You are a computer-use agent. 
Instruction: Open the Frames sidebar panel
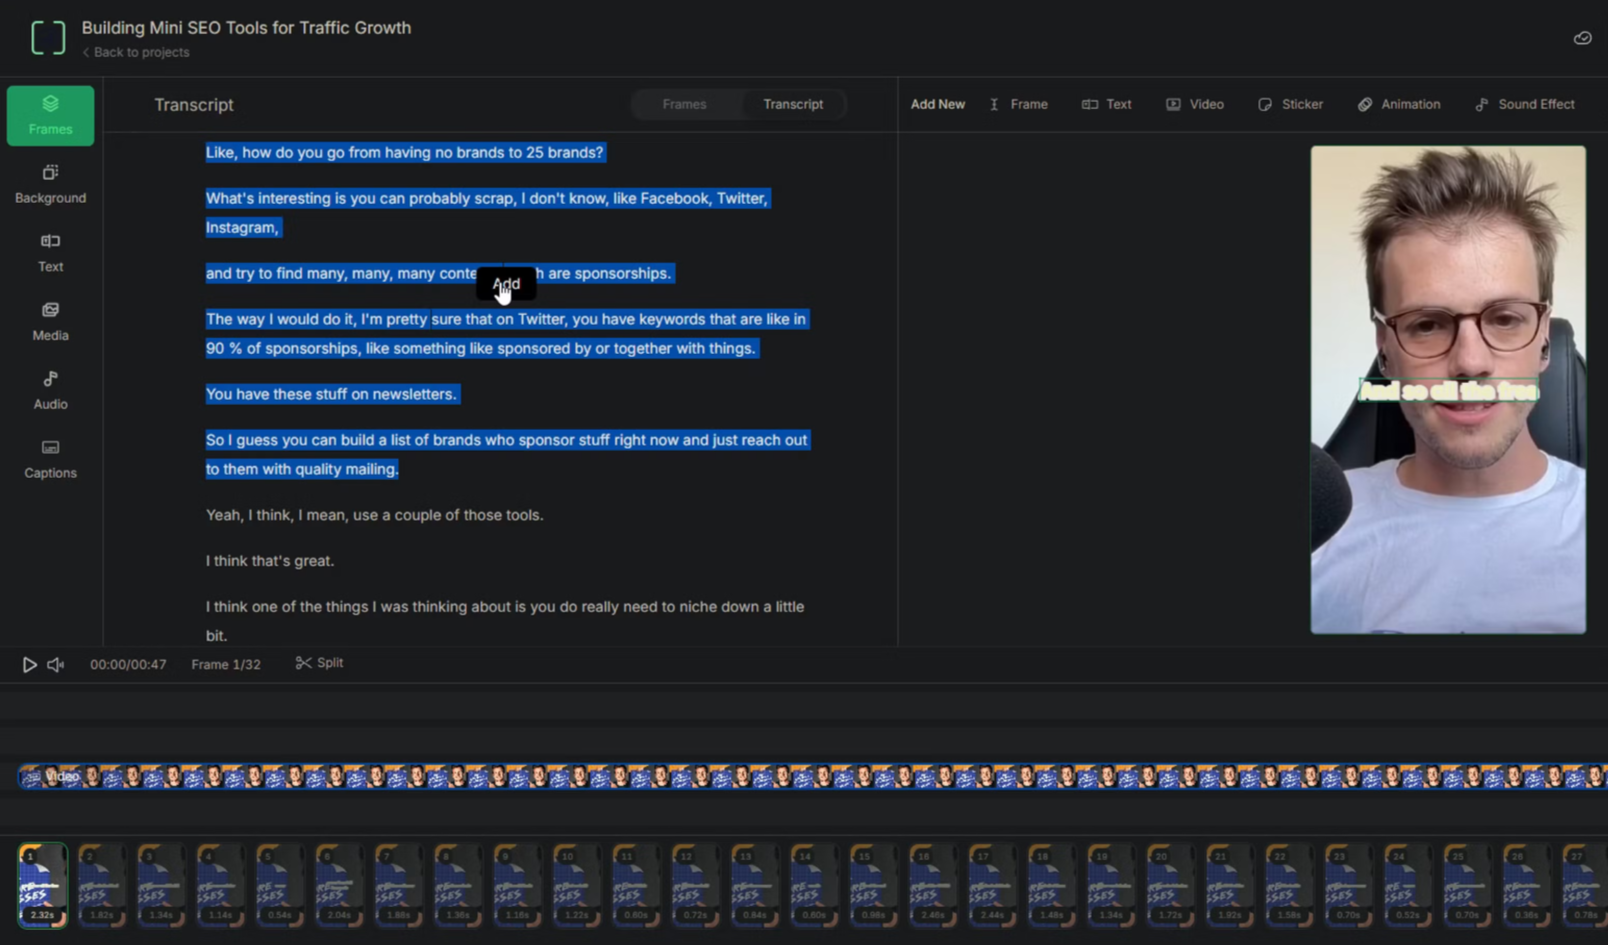click(x=50, y=115)
